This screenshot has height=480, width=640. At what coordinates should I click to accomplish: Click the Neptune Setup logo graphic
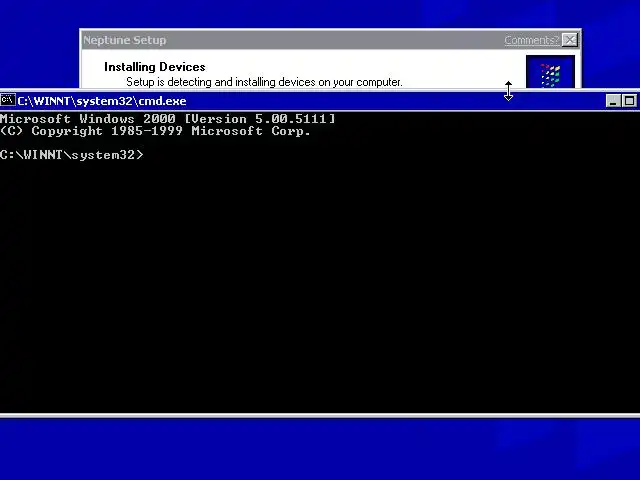(550, 72)
